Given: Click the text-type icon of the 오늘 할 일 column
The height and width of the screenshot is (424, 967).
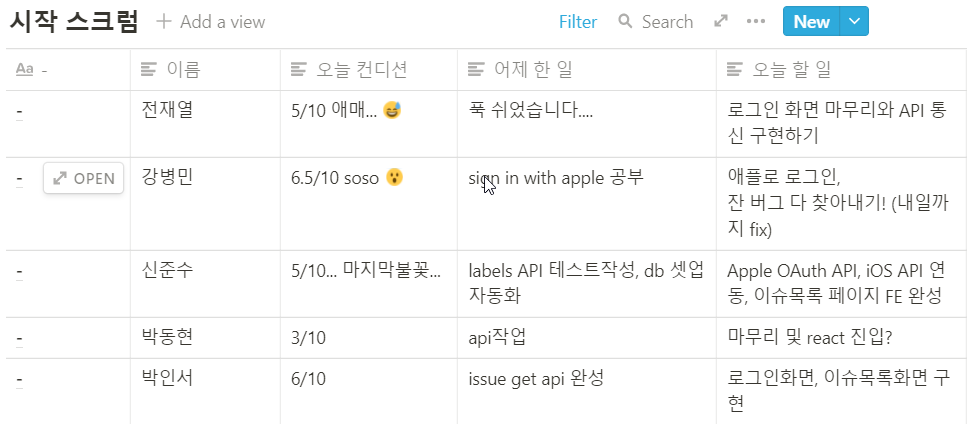Looking at the screenshot, I should [x=735, y=69].
